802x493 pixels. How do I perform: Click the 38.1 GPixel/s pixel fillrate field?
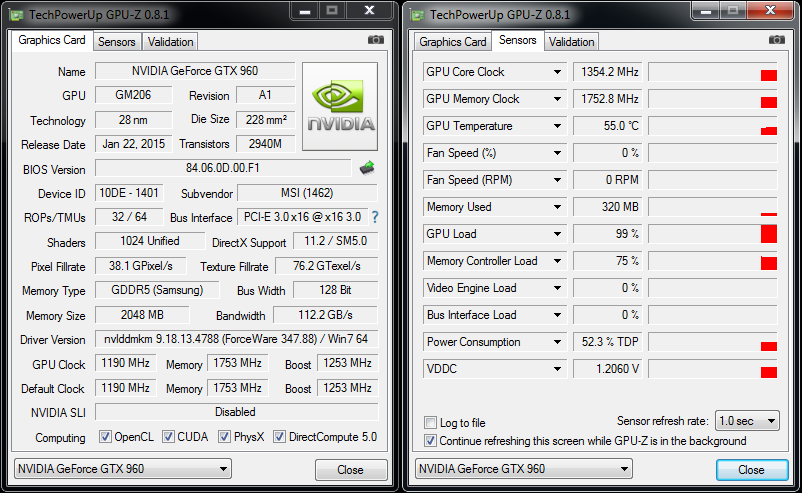pos(141,266)
